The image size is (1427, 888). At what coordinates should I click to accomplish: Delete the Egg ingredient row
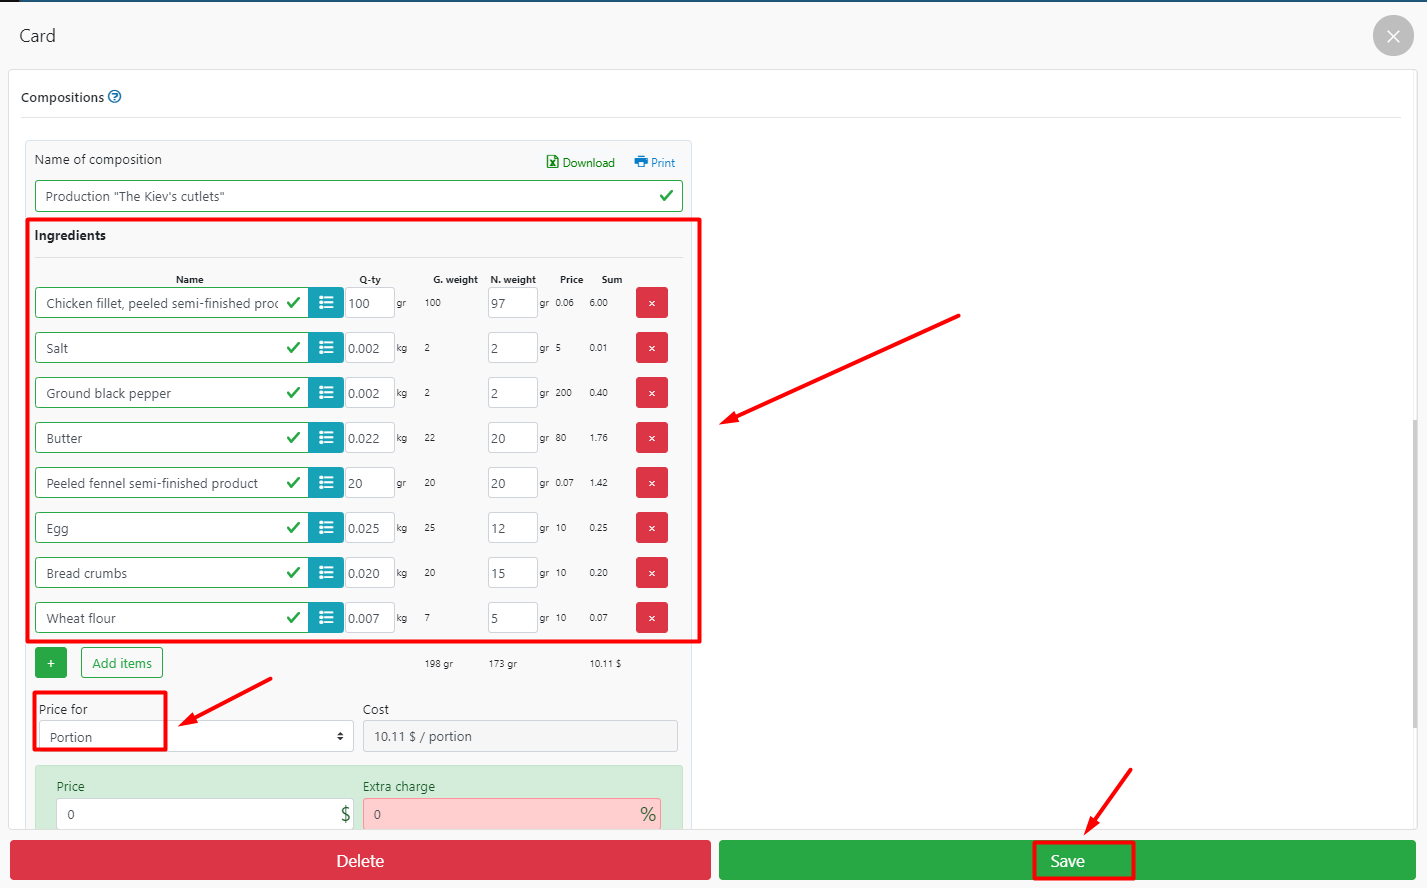[x=651, y=528]
